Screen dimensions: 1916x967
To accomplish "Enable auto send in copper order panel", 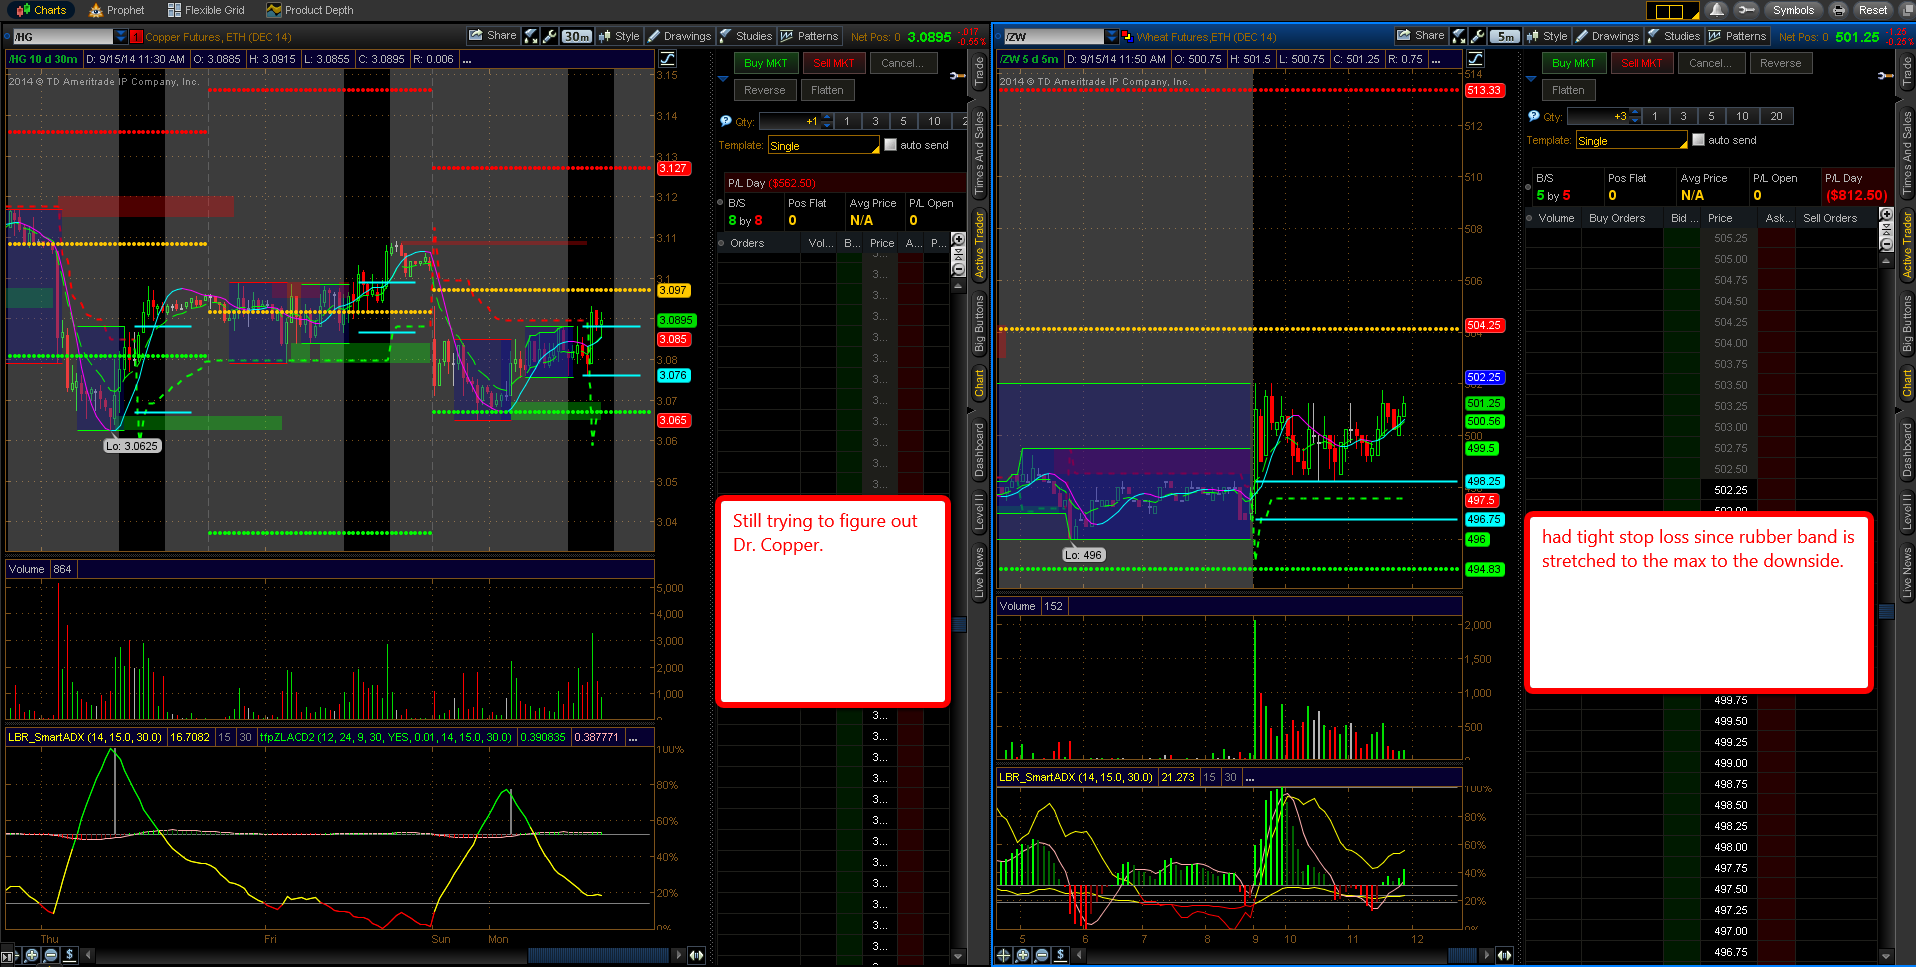I will 891,145.
